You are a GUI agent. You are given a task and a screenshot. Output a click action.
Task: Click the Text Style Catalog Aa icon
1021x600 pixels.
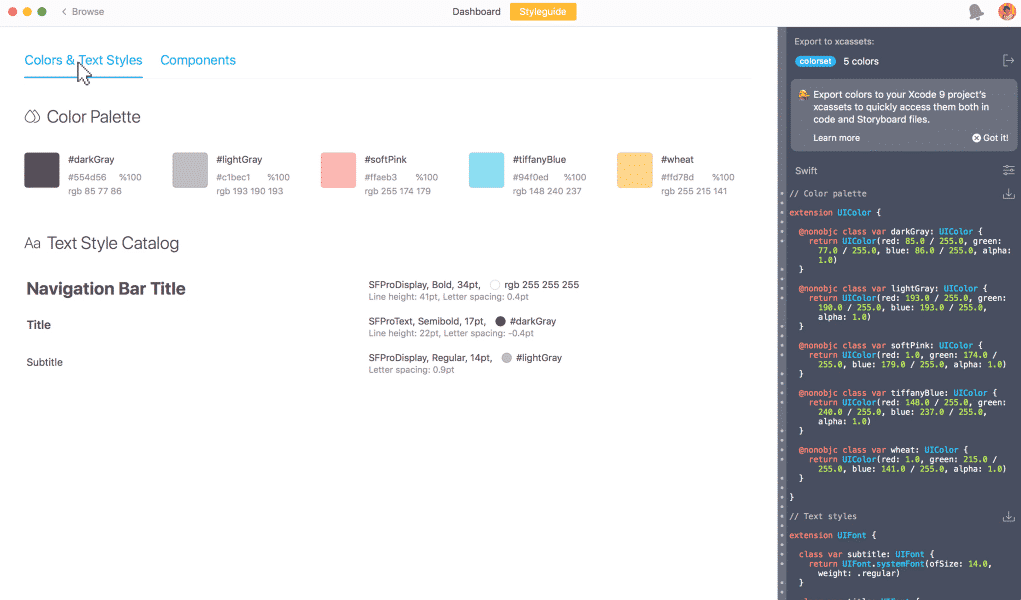(32, 244)
